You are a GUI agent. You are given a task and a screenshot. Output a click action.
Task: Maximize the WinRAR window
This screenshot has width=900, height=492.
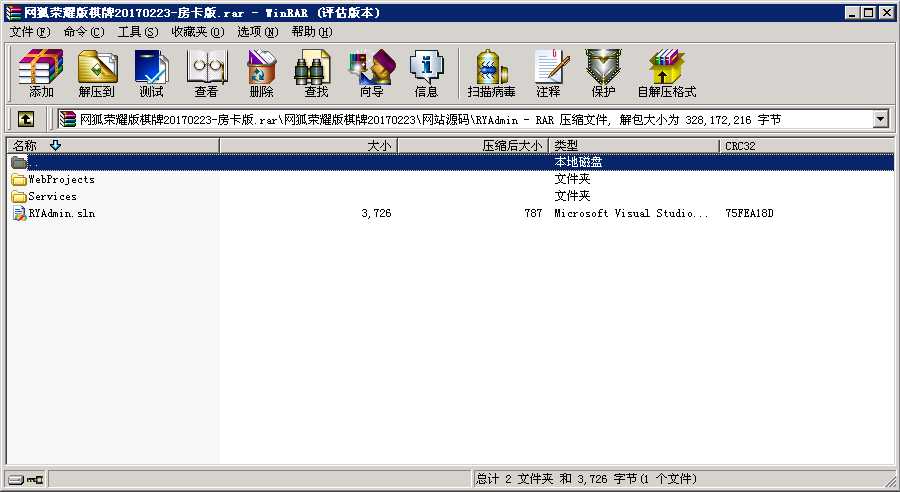tap(869, 13)
